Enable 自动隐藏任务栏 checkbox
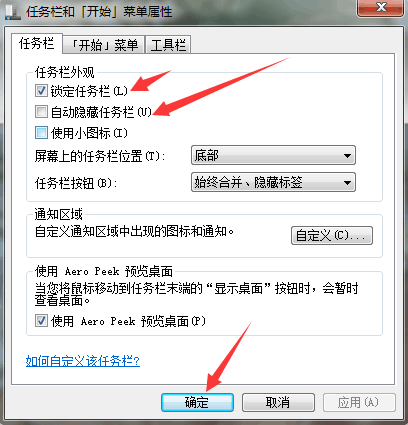The height and width of the screenshot is (425, 408). click(41, 112)
